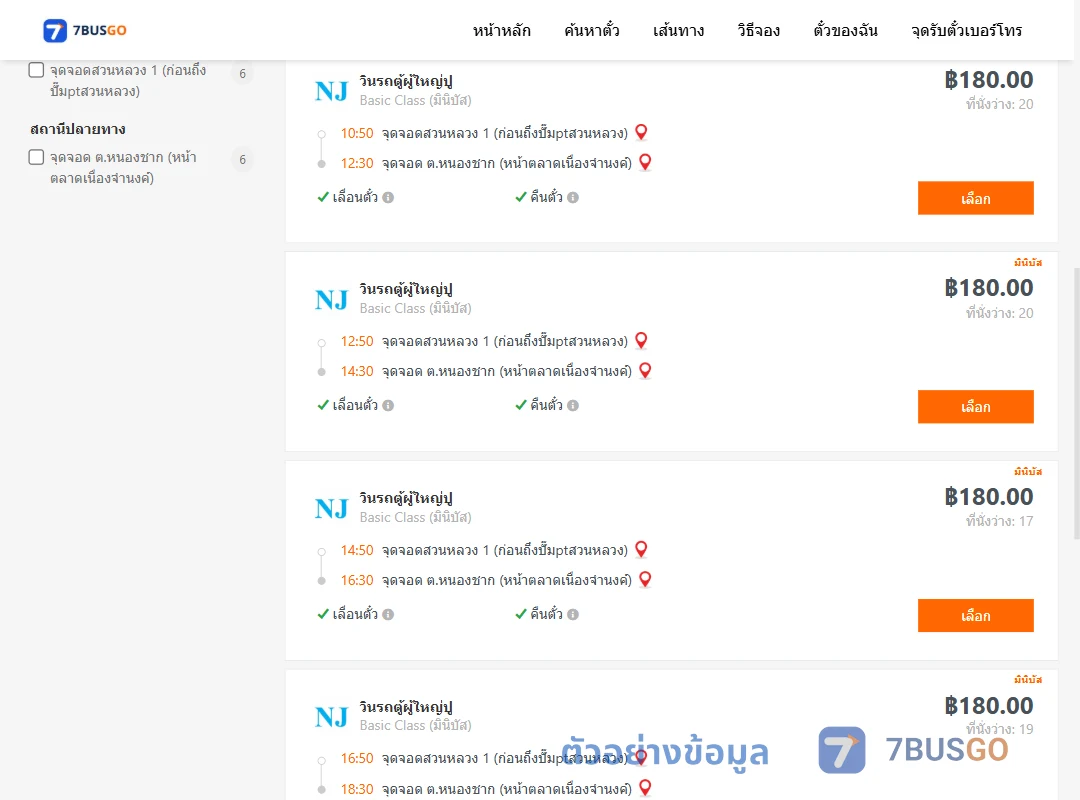1080x800 pixels.
Task: Click the NJ operator logo on 14:50 trip
Action: tap(331, 509)
